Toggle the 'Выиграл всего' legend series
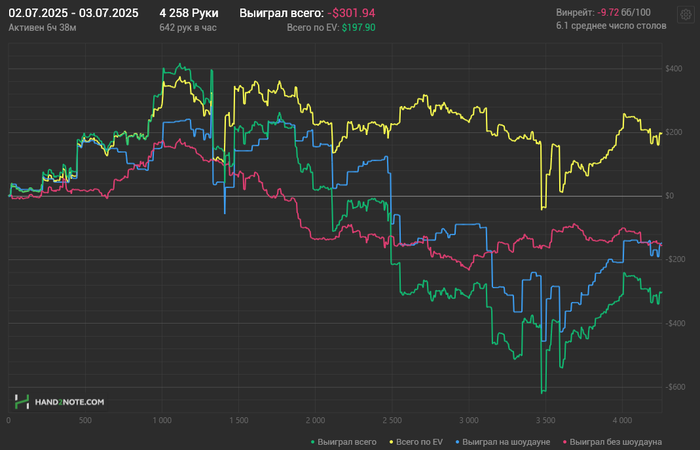Screen dimensions: 700x450 [x=343, y=442]
